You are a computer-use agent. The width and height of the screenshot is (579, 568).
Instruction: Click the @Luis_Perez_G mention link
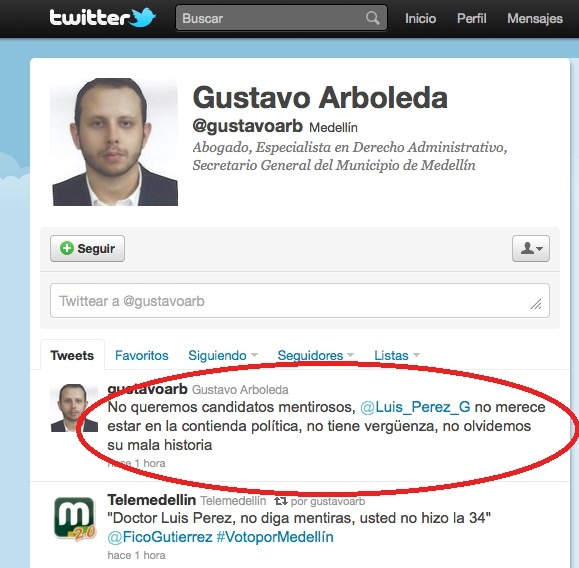415,407
